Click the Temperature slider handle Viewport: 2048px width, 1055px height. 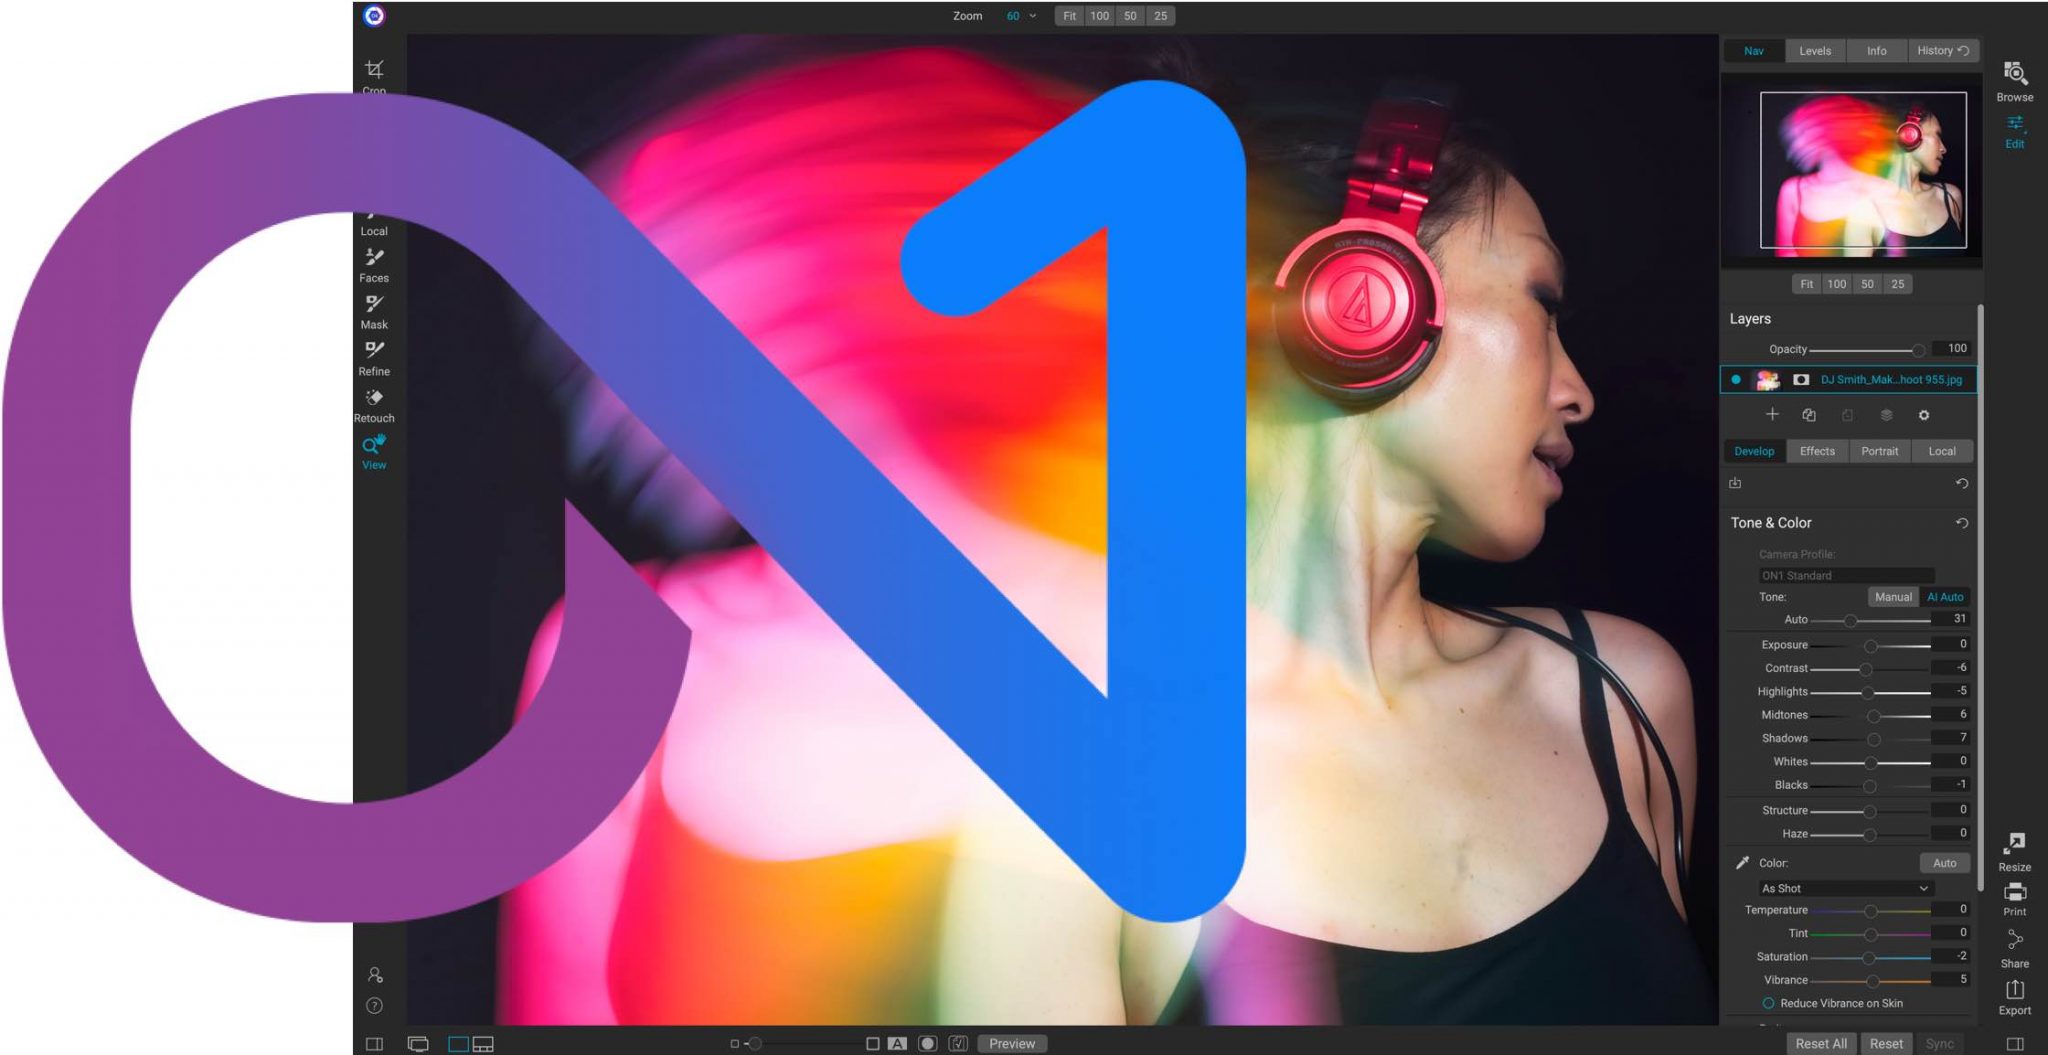pos(1870,911)
